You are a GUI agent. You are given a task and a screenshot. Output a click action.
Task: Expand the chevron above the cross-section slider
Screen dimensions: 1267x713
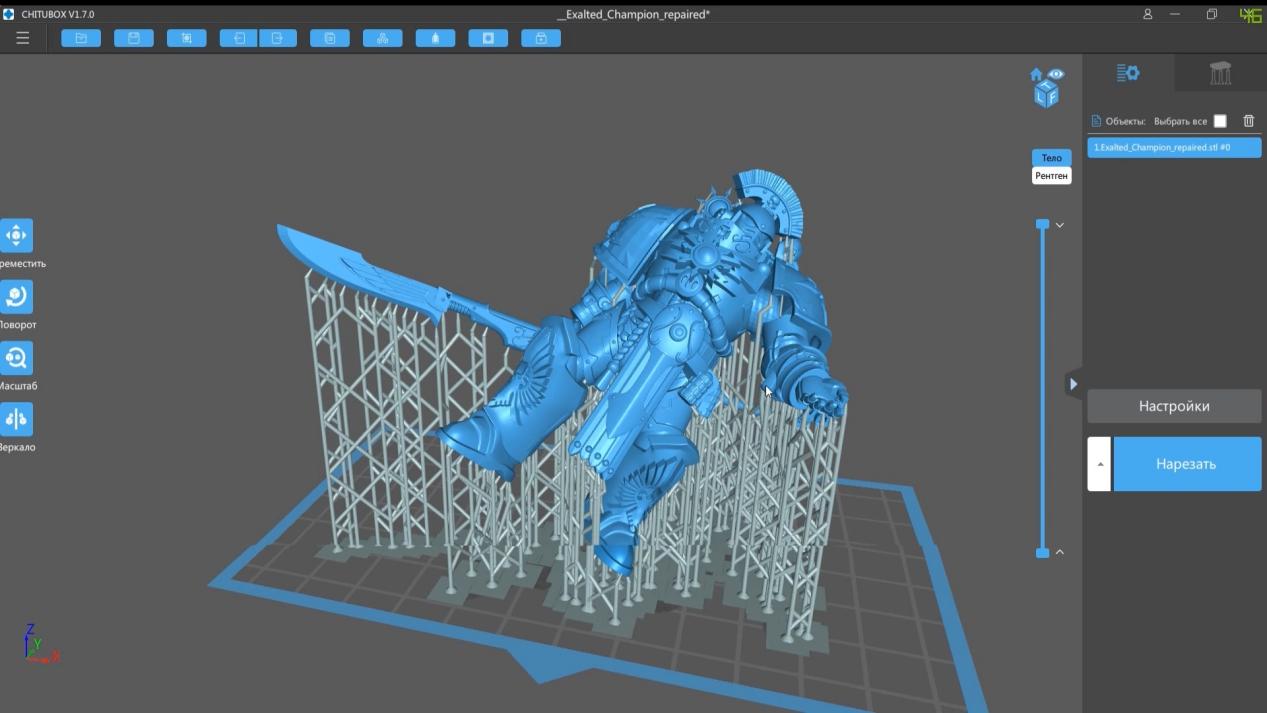1059,225
